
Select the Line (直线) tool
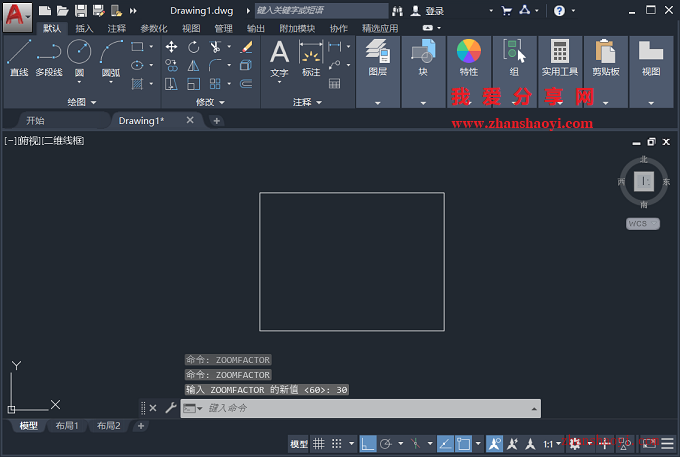click(x=19, y=58)
